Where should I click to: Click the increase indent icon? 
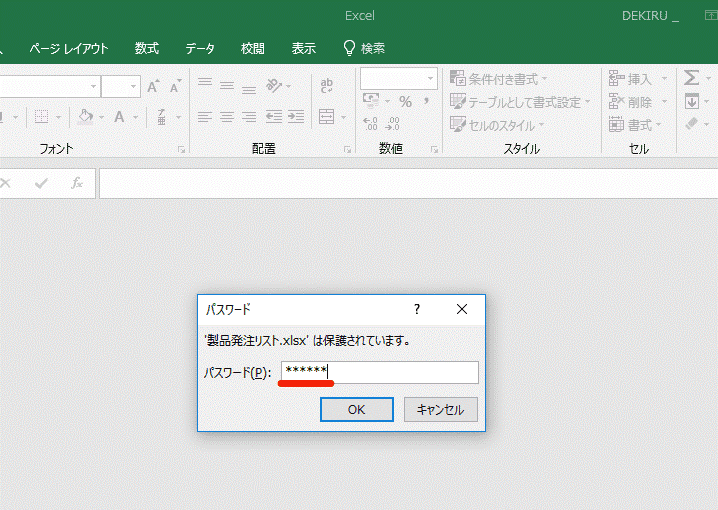click(295, 117)
